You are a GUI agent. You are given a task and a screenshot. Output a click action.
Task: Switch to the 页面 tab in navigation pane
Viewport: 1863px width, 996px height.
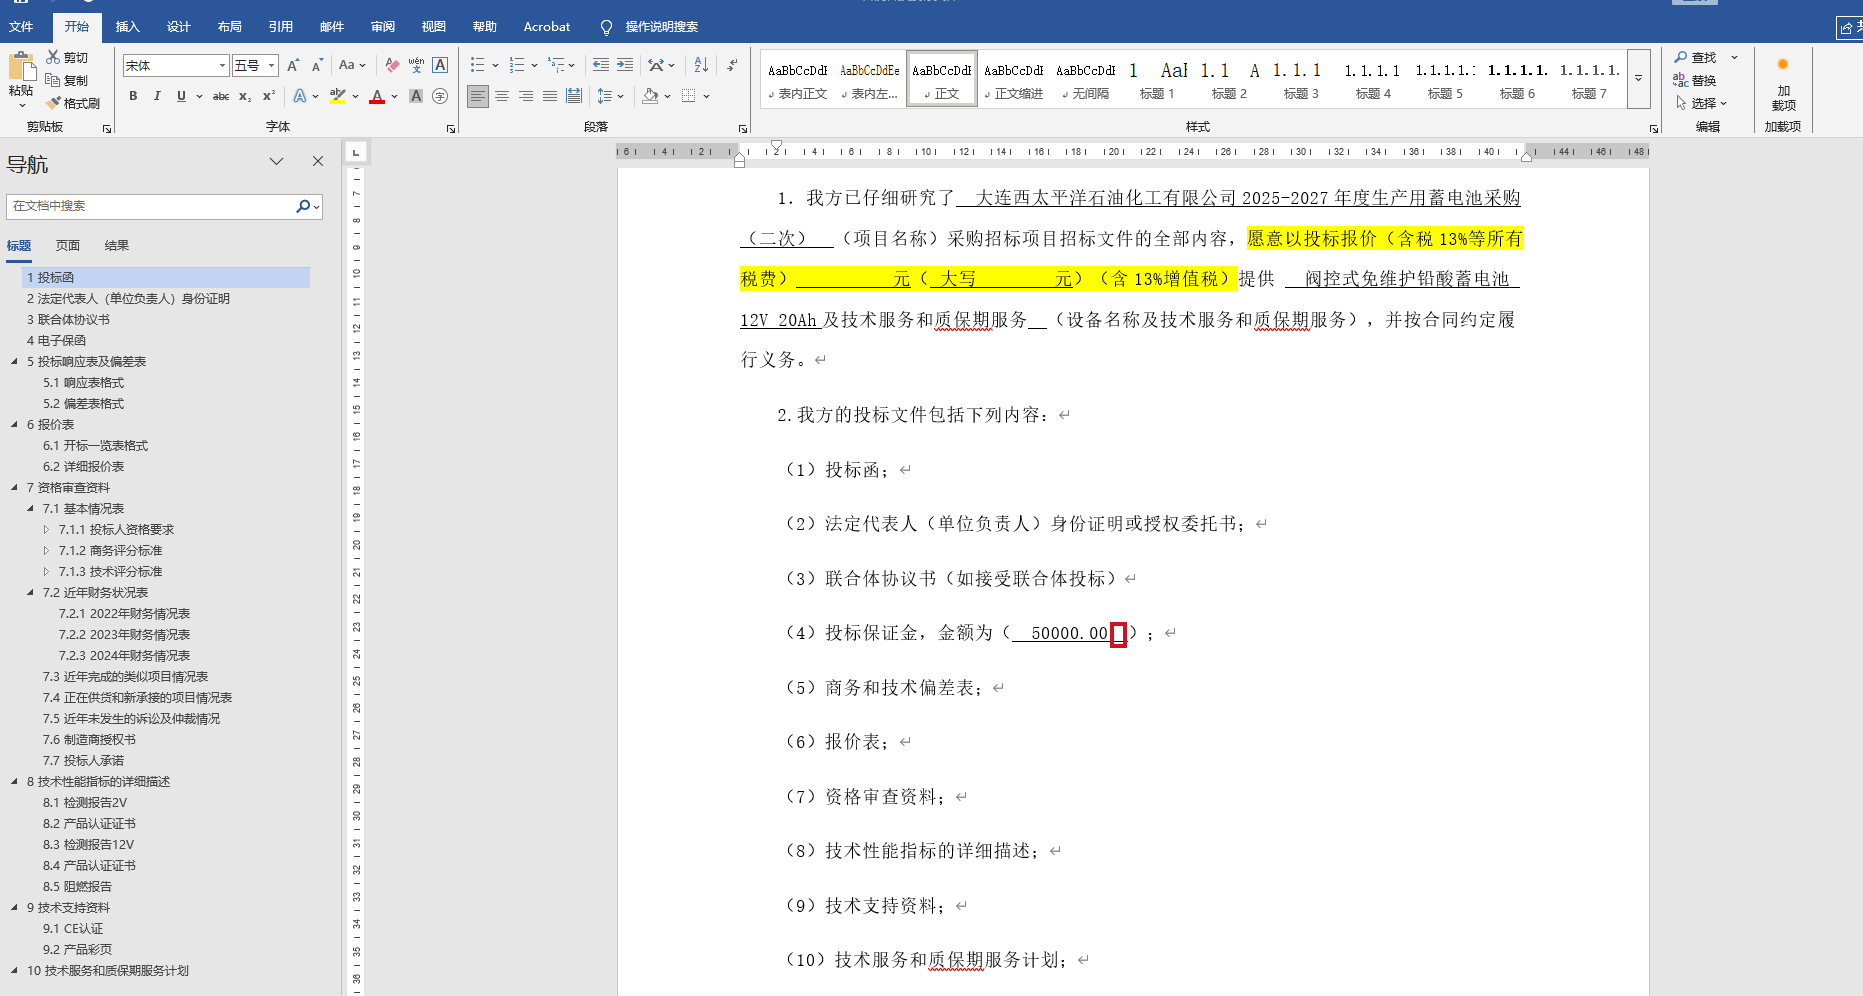[x=68, y=245]
